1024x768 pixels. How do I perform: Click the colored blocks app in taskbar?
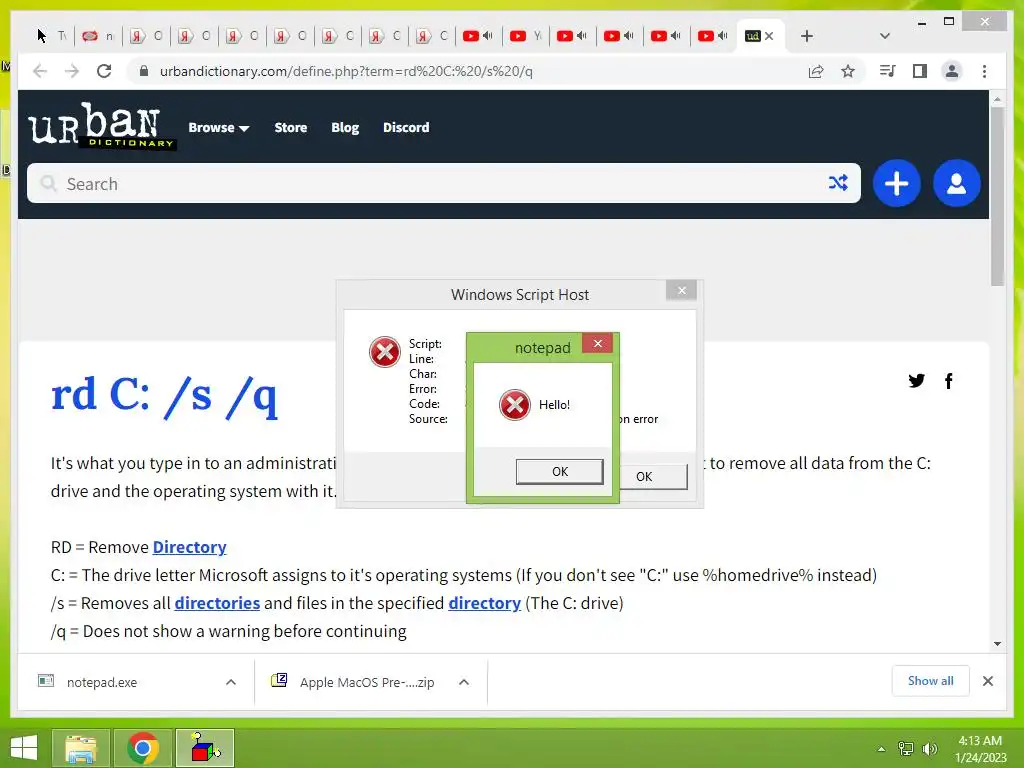(204, 748)
